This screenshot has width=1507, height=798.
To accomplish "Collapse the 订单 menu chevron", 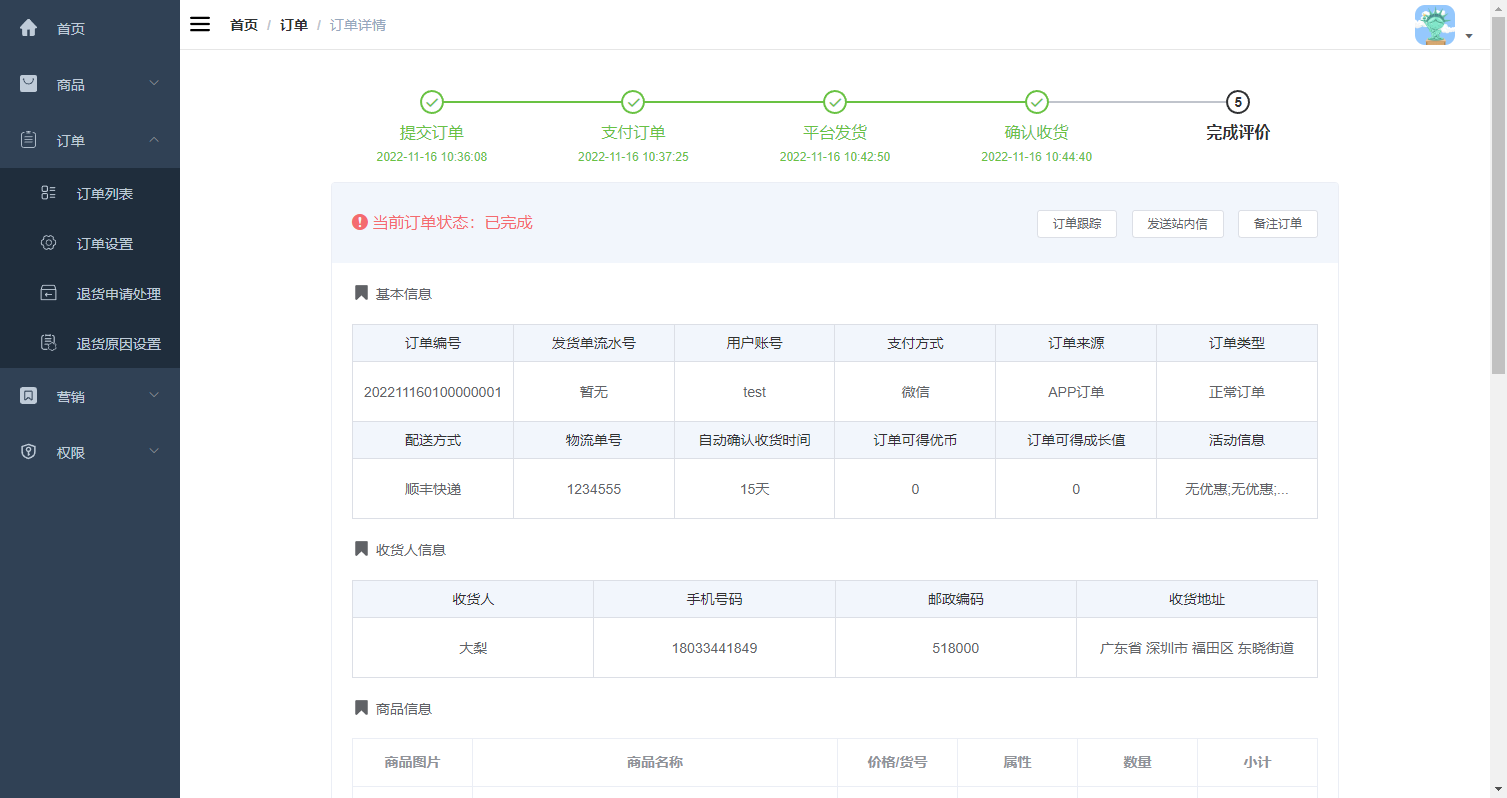I will (x=154, y=139).
